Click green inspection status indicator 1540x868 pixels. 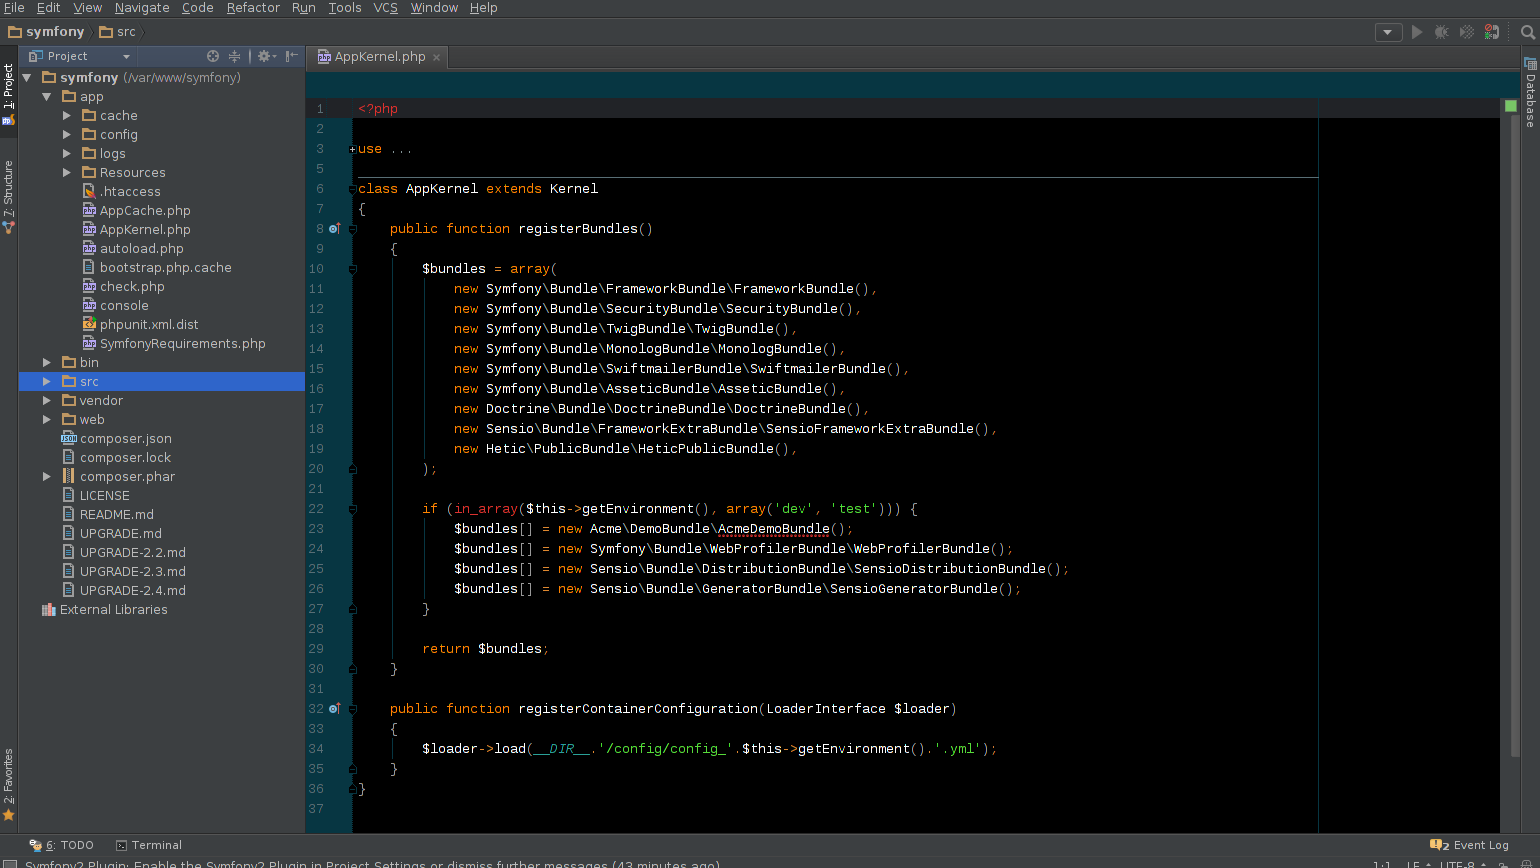(x=1510, y=106)
